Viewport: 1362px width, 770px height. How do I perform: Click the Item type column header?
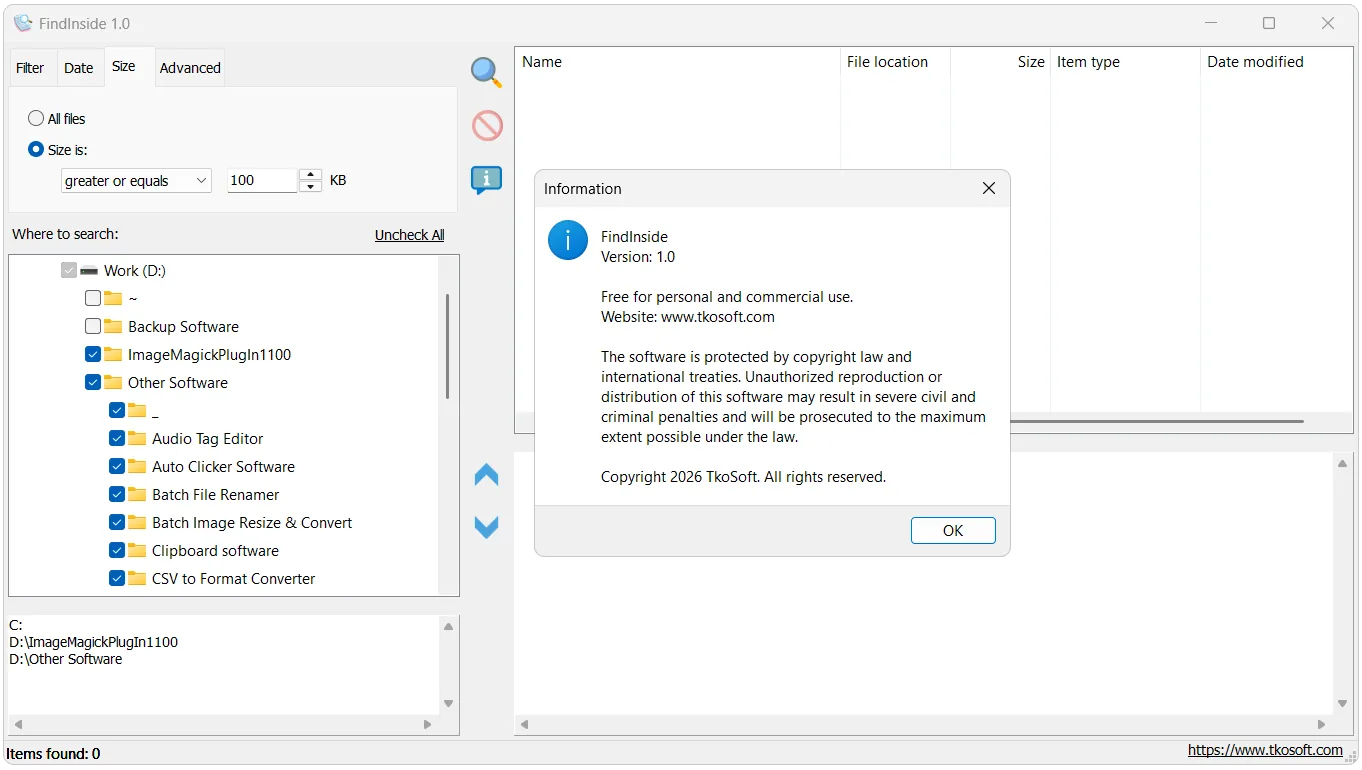click(1125, 62)
